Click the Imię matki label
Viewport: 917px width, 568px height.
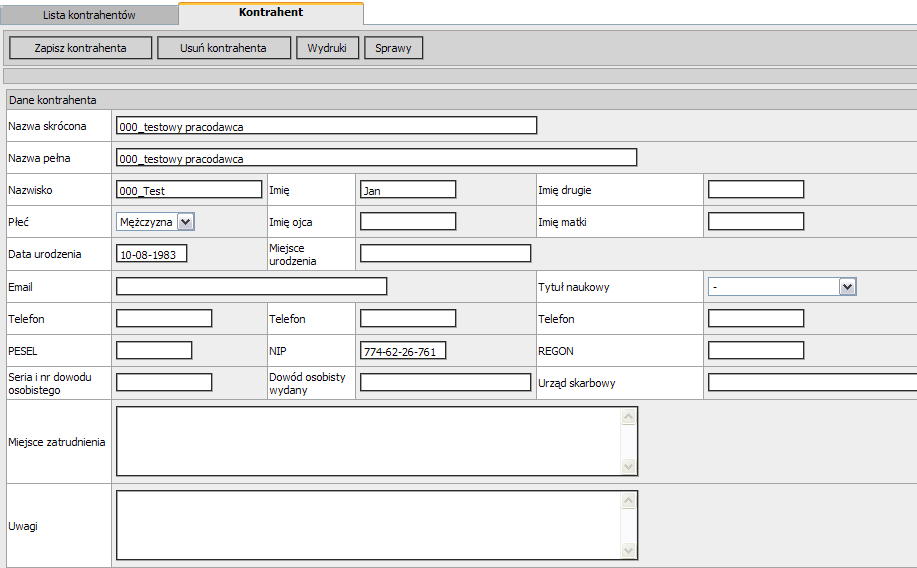tap(562, 222)
